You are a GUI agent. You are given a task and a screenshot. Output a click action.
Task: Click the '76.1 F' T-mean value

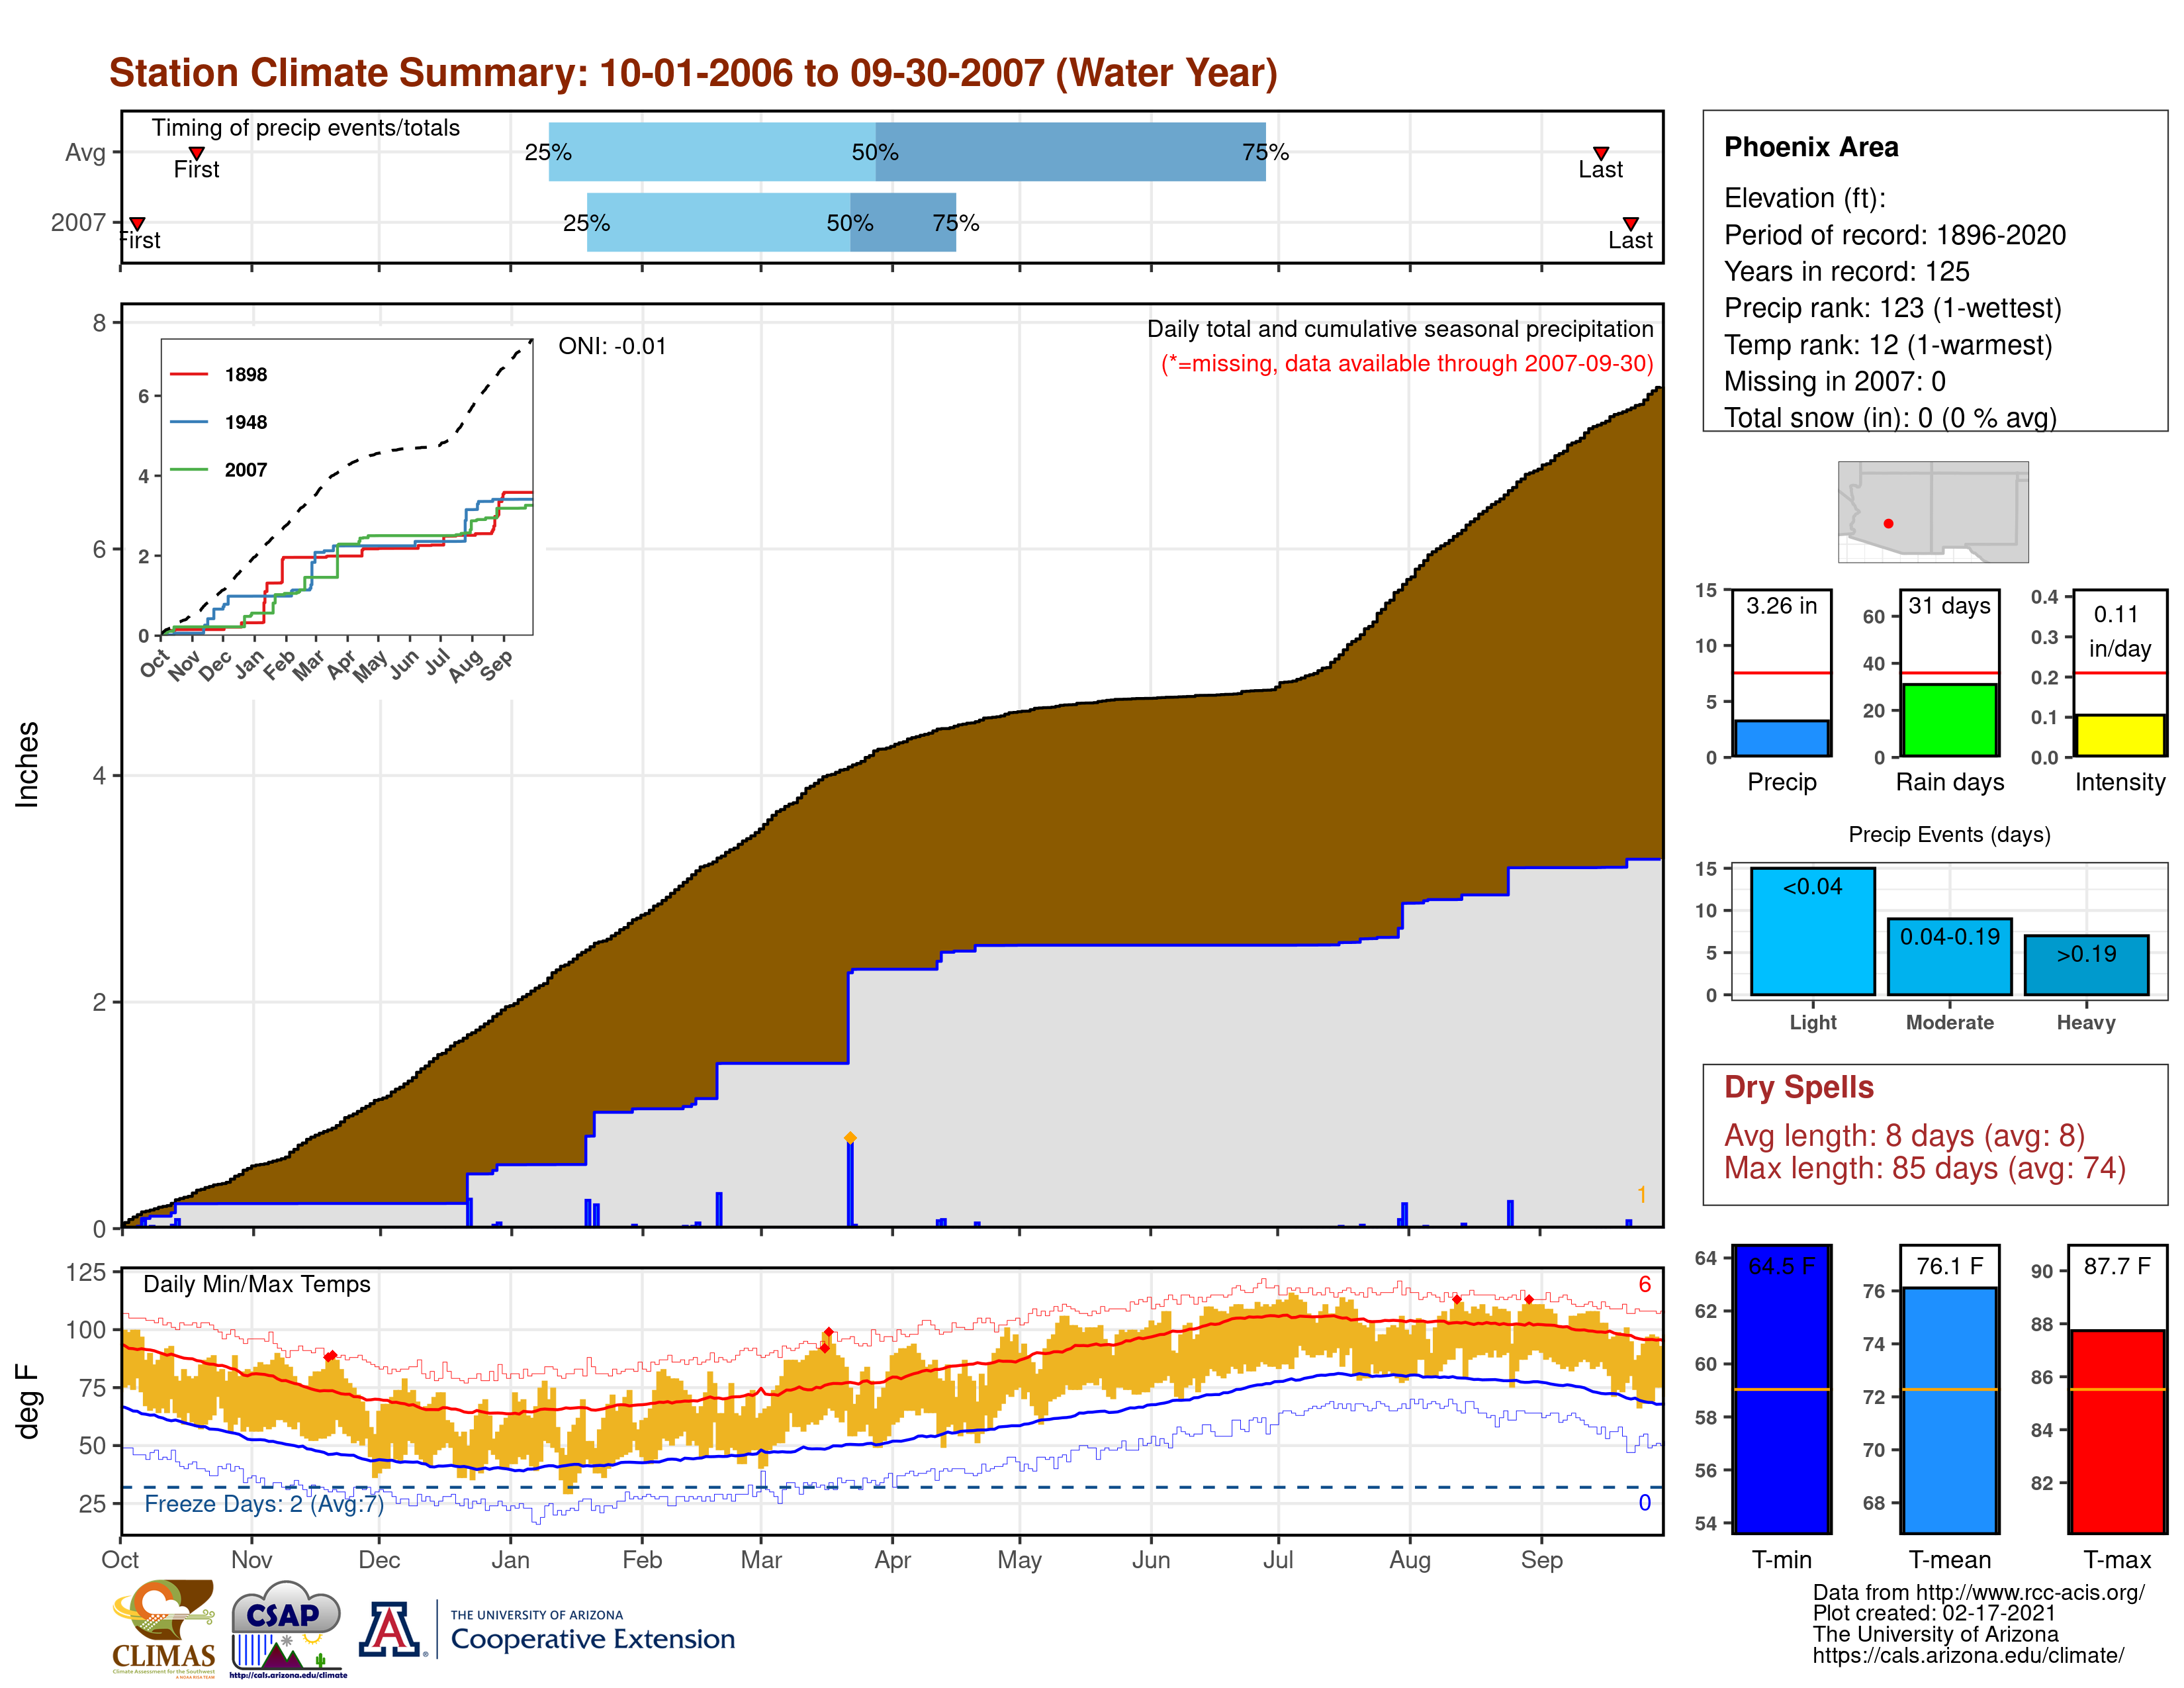(1949, 1266)
